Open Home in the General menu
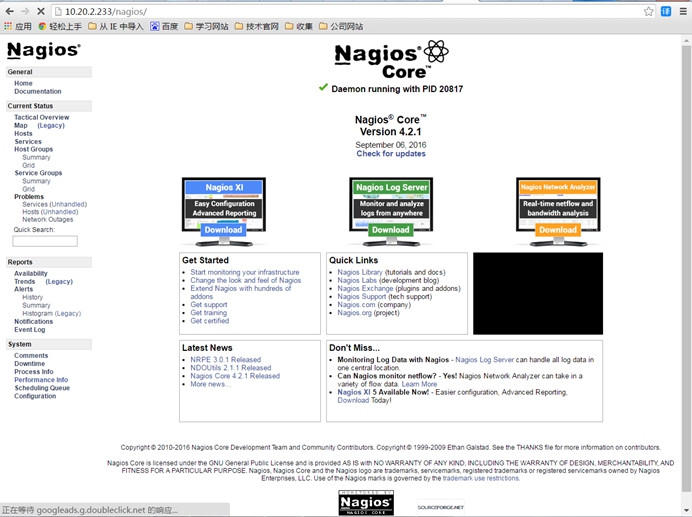 pyautogui.click(x=23, y=83)
